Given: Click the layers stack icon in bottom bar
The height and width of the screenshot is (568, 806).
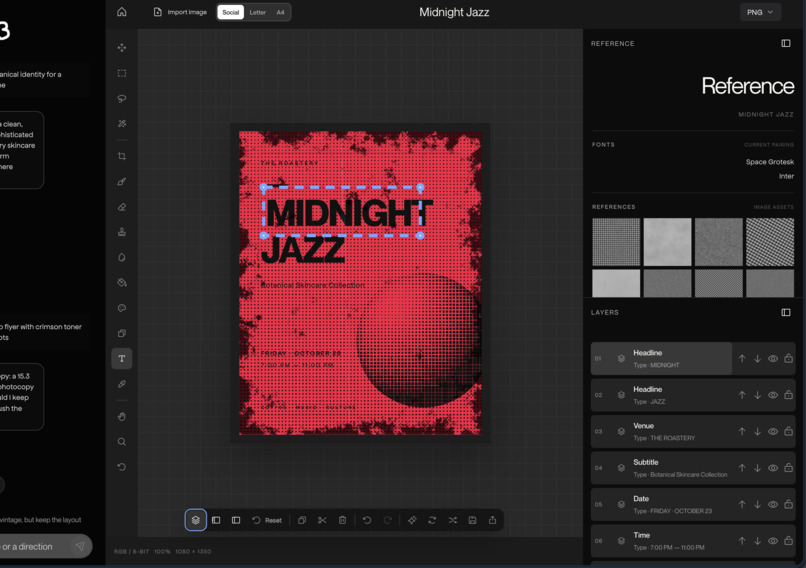Looking at the screenshot, I should pos(195,520).
